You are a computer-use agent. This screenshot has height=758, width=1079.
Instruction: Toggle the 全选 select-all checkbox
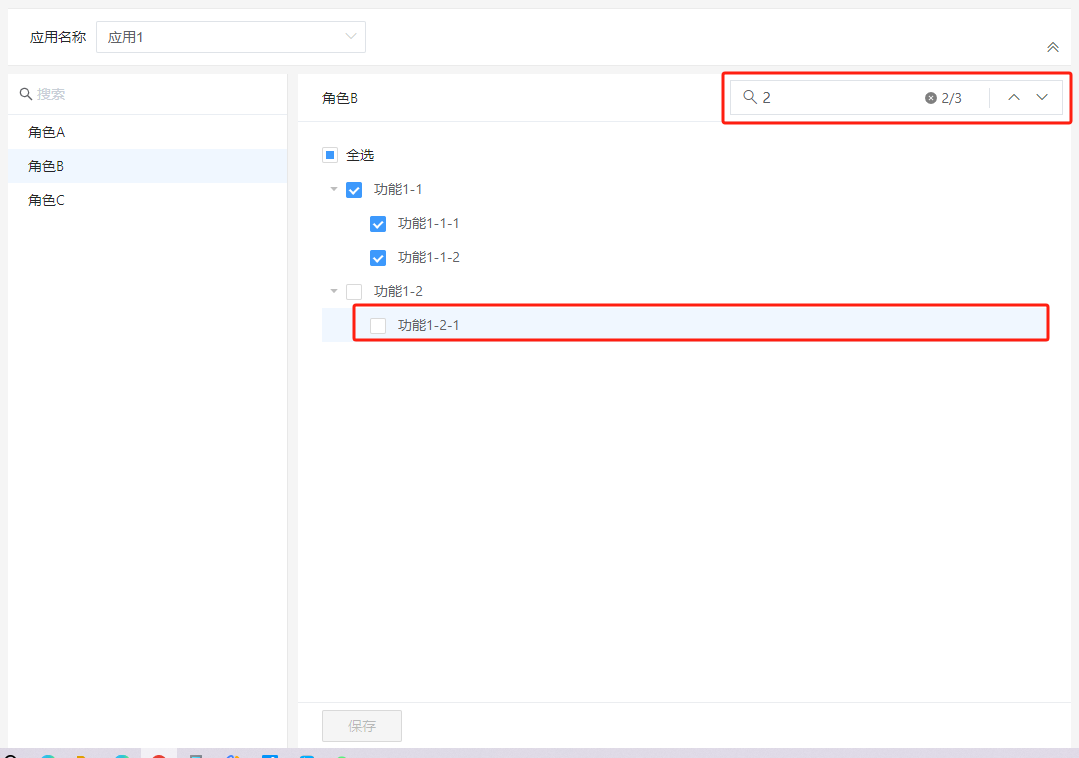pyautogui.click(x=330, y=155)
